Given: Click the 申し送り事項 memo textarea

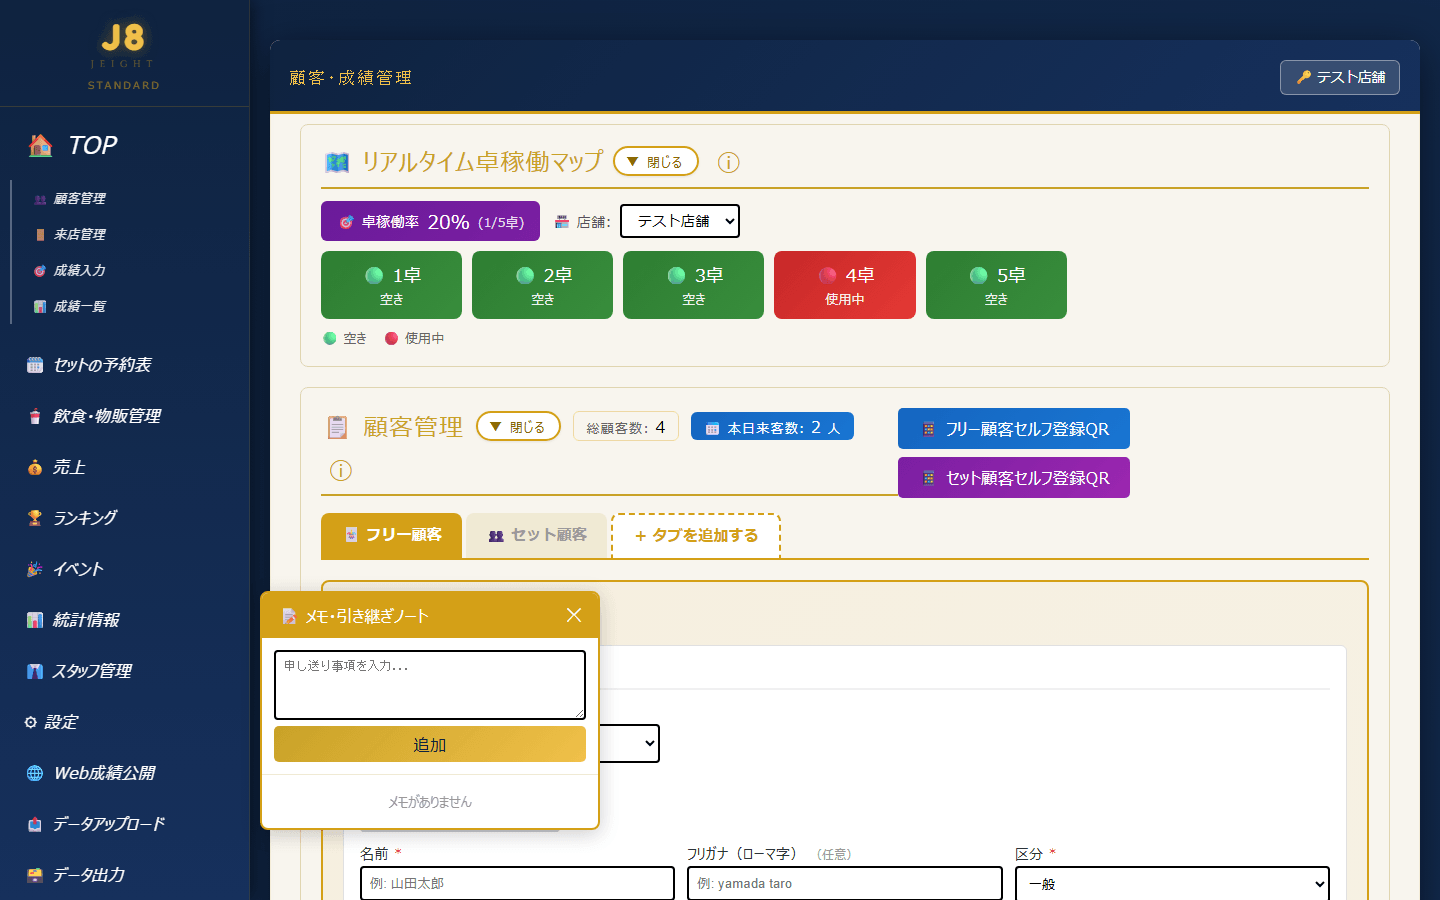Looking at the screenshot, I should tap(430, 685).
